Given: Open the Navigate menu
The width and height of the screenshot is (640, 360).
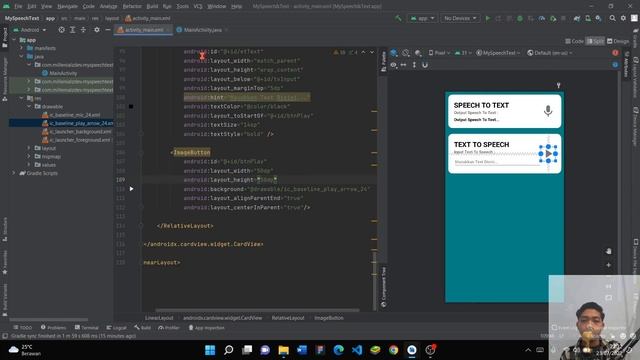Looking at the screenshot, I should [67, 6].
